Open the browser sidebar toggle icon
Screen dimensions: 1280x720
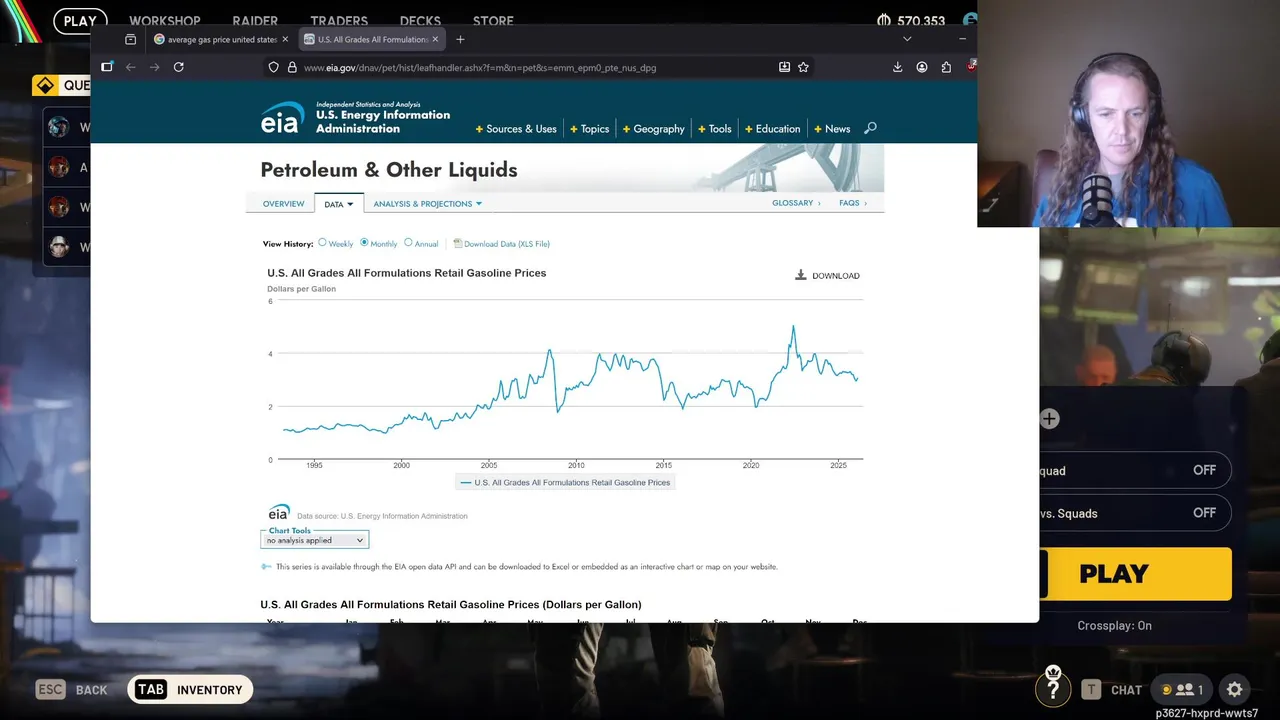pyautogui.click(x=107, y=67)
